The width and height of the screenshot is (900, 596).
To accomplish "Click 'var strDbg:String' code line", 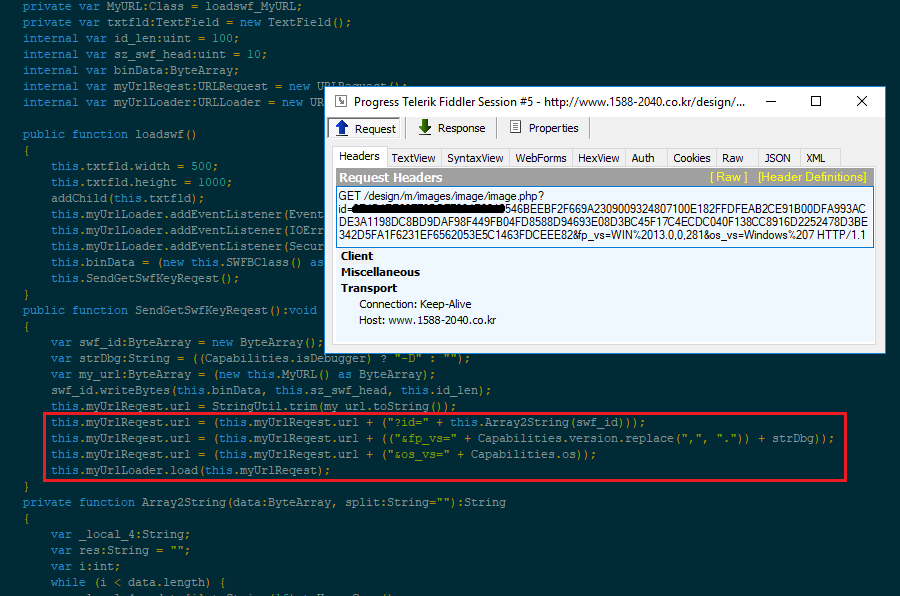I will tap(261, 358).
